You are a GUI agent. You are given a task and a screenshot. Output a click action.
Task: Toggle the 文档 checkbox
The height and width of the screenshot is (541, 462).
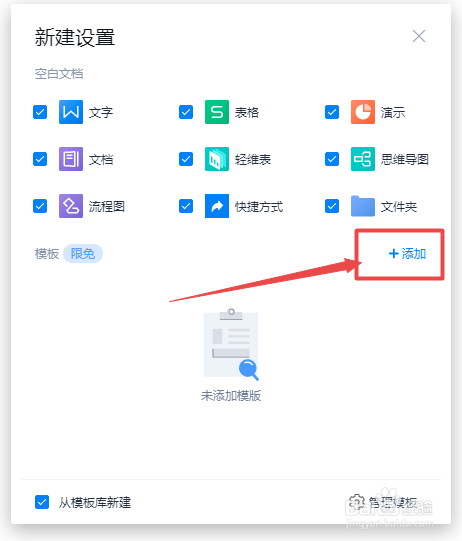click(x=40, y=159)
